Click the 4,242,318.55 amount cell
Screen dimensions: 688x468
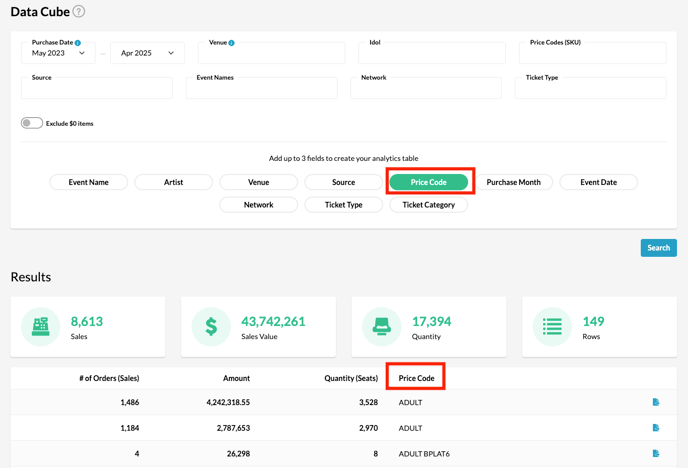point(228,402)
